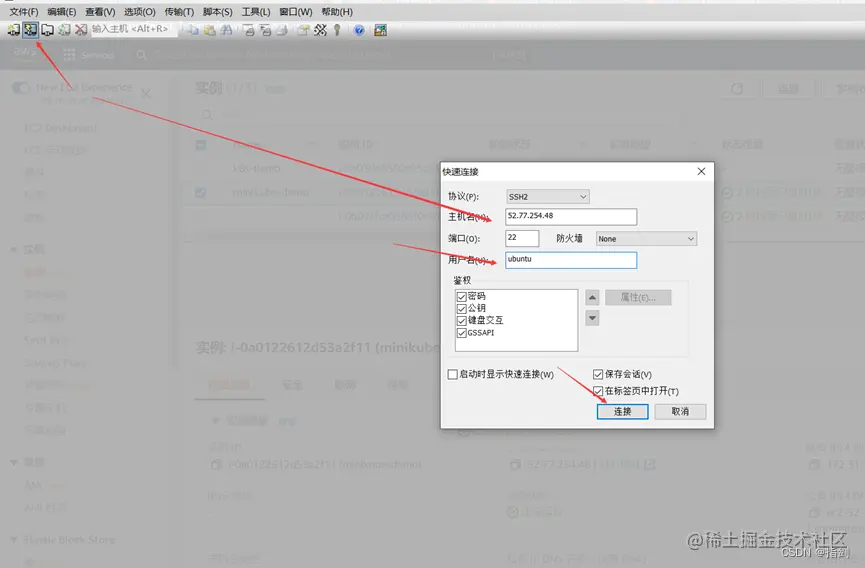Open EC2 Dashboard link in AWS sidebar

pyautogui.click(x=61, y=128)
